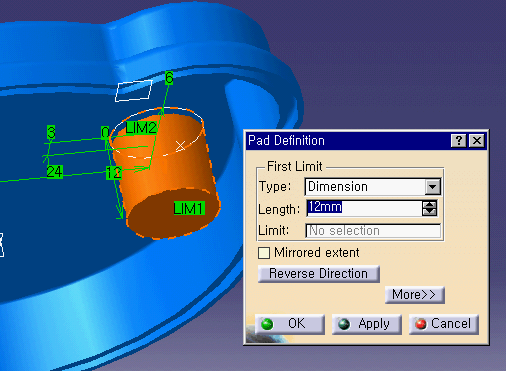Click the help question mark icon
The height and width of the screenshot is (371, 506).
click(459, 141)
